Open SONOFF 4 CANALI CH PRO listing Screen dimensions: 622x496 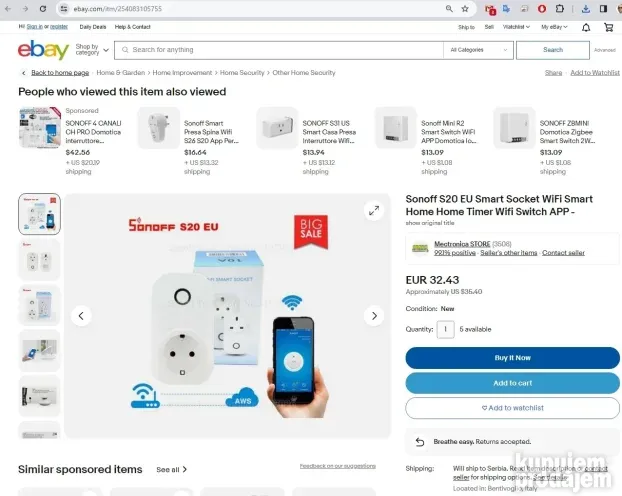[94, 132]
